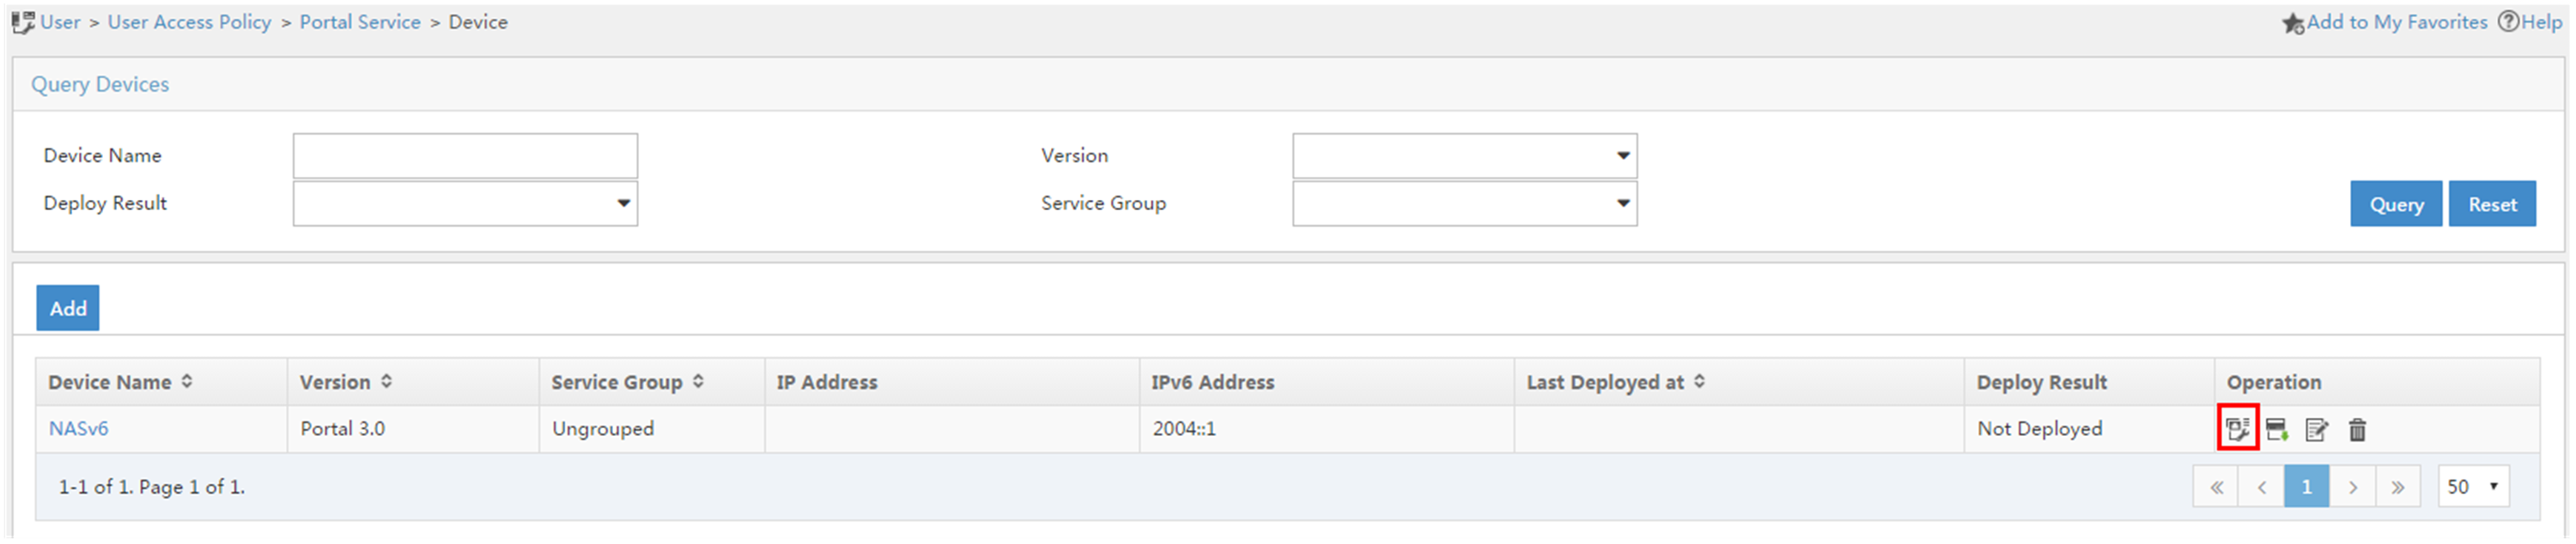
Task: Select page 1 in pagination
Action: pos(2307,487)
